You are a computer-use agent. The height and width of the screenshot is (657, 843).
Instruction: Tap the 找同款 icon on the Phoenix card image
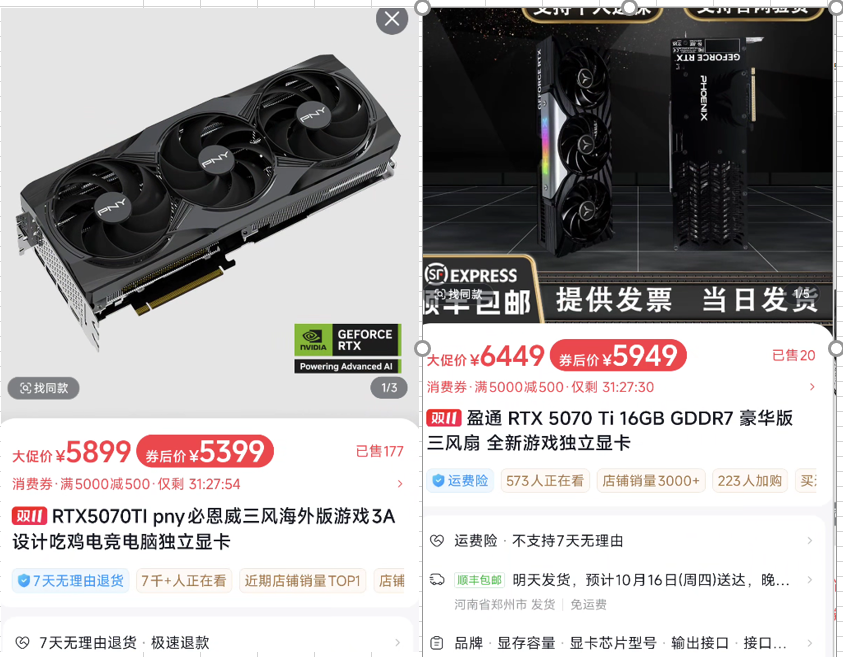point(459,294)
